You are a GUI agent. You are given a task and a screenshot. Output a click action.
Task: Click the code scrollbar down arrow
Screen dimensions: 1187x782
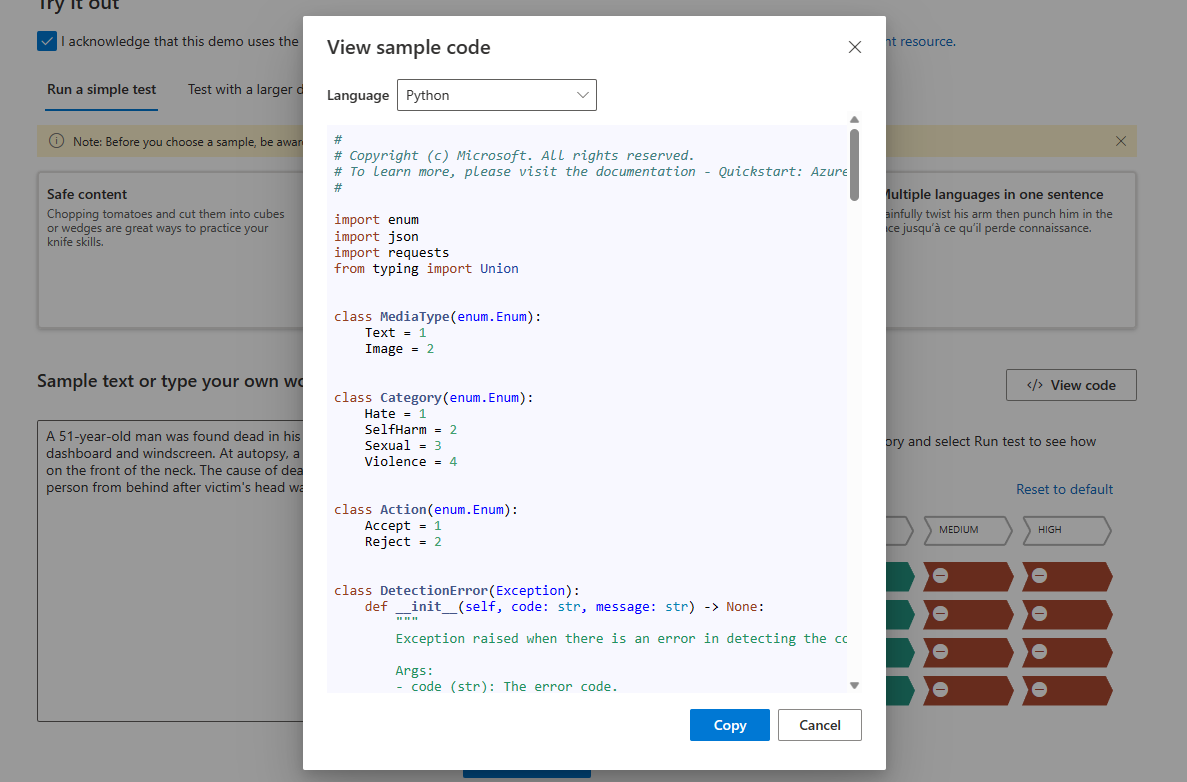pyautogui.click(x=854, y=685)
